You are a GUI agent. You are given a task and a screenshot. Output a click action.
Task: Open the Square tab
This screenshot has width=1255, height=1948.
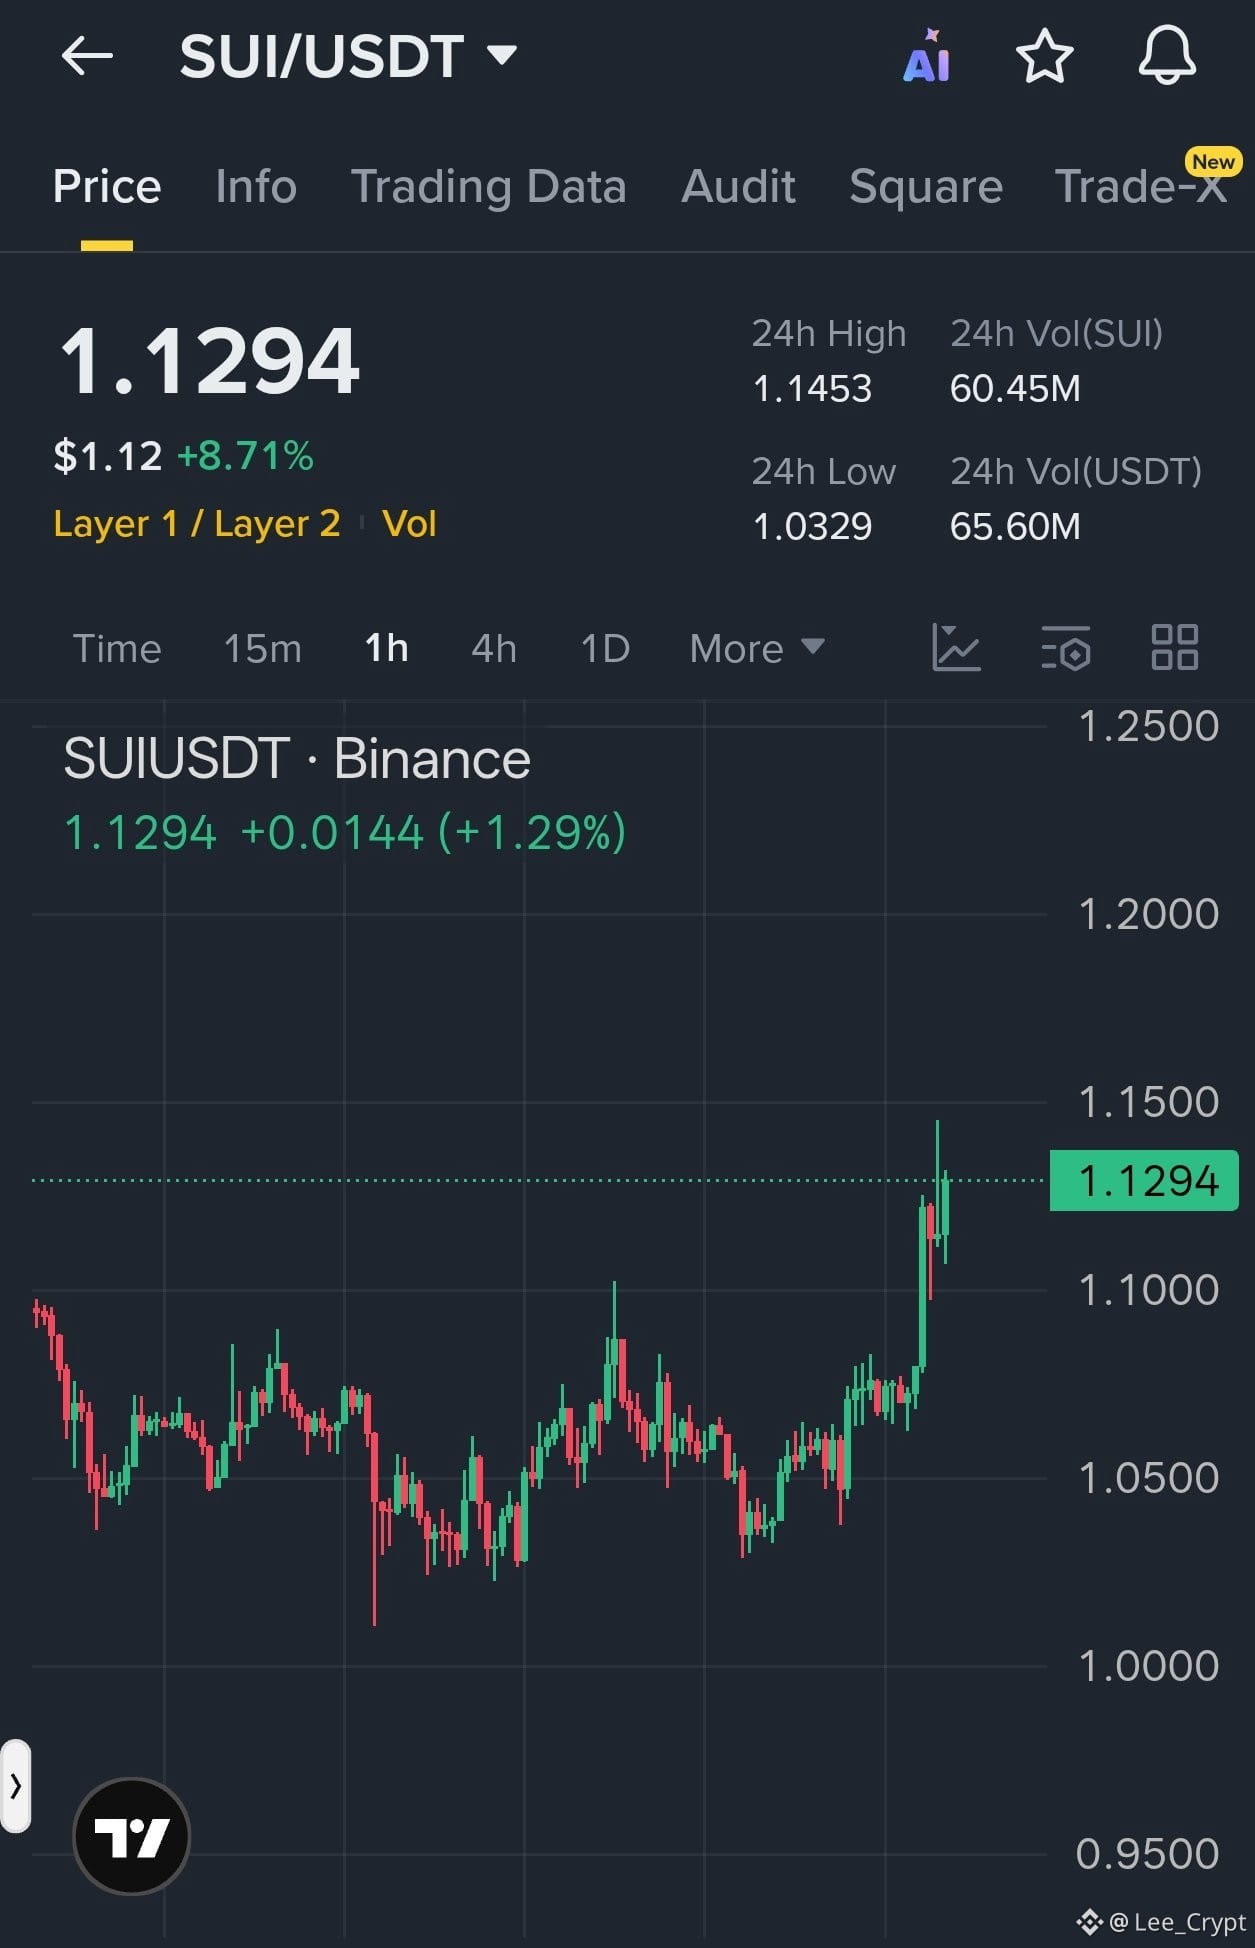(x=926, y=187)
